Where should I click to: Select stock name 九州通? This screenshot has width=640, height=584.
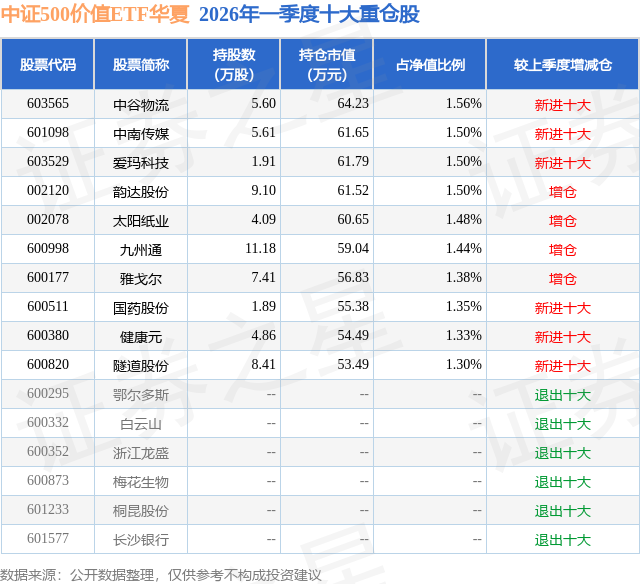tap(141, 250)
